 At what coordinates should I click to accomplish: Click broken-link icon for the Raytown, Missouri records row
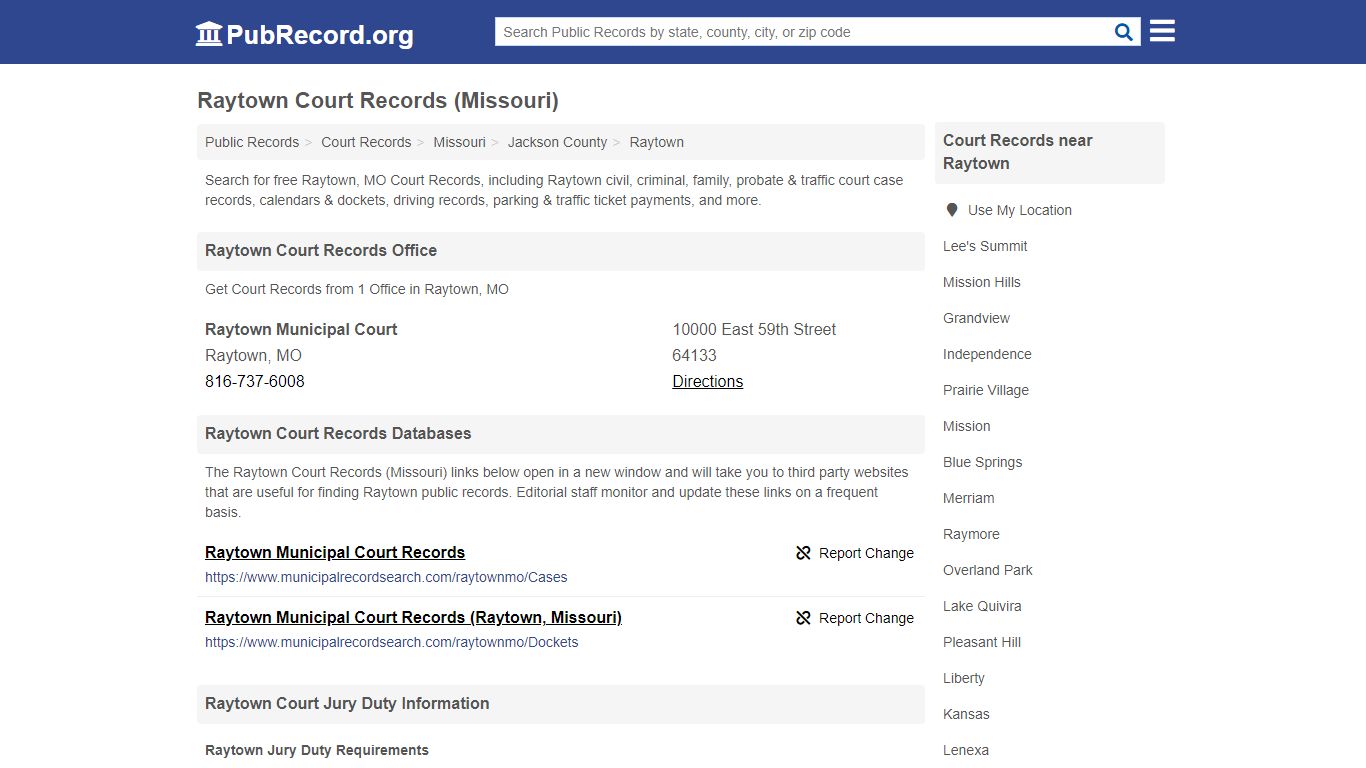coord(803,618)
